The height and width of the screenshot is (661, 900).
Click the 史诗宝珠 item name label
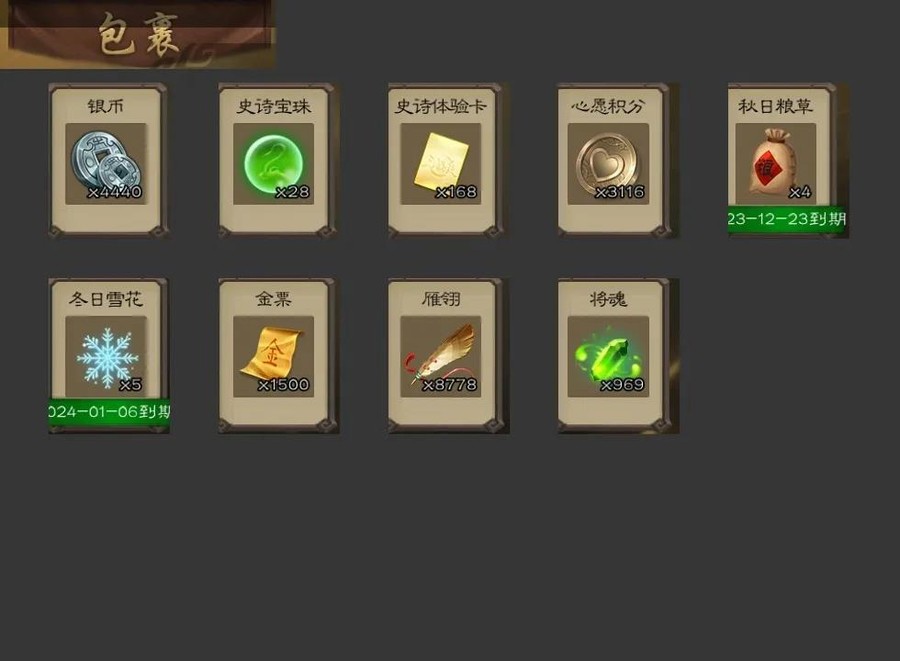274,106
